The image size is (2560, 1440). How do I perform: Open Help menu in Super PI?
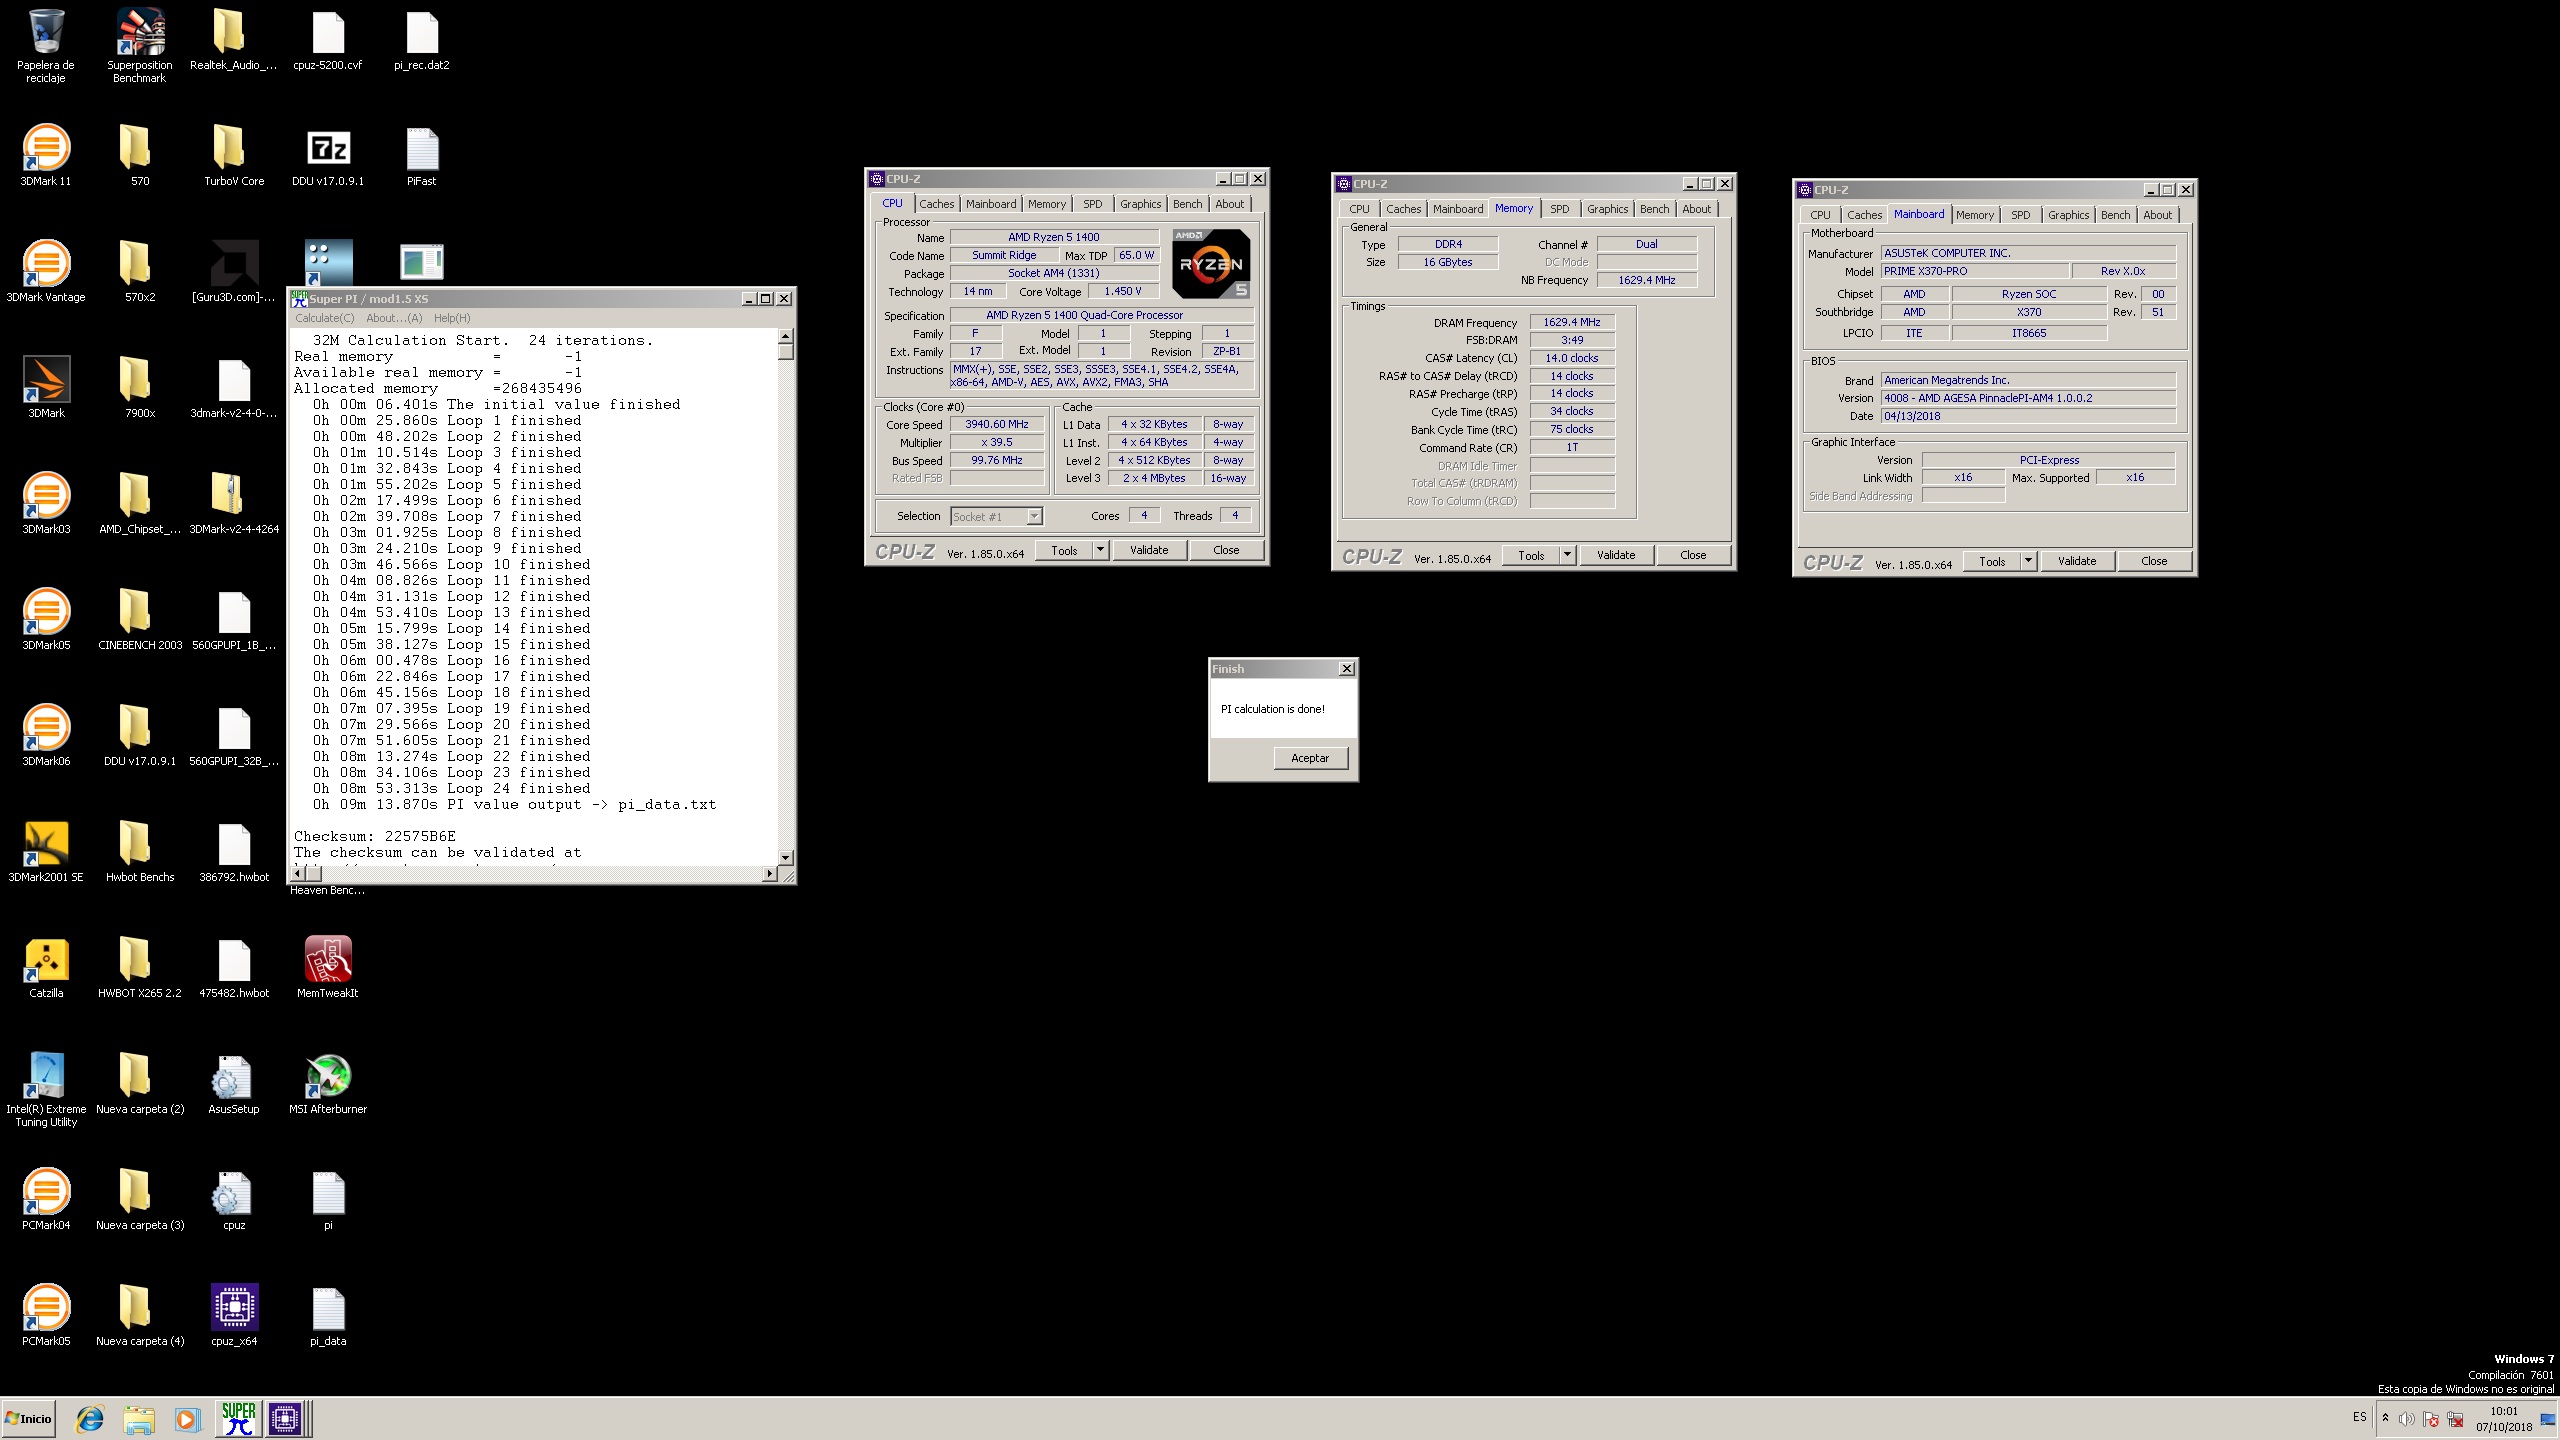452,318
